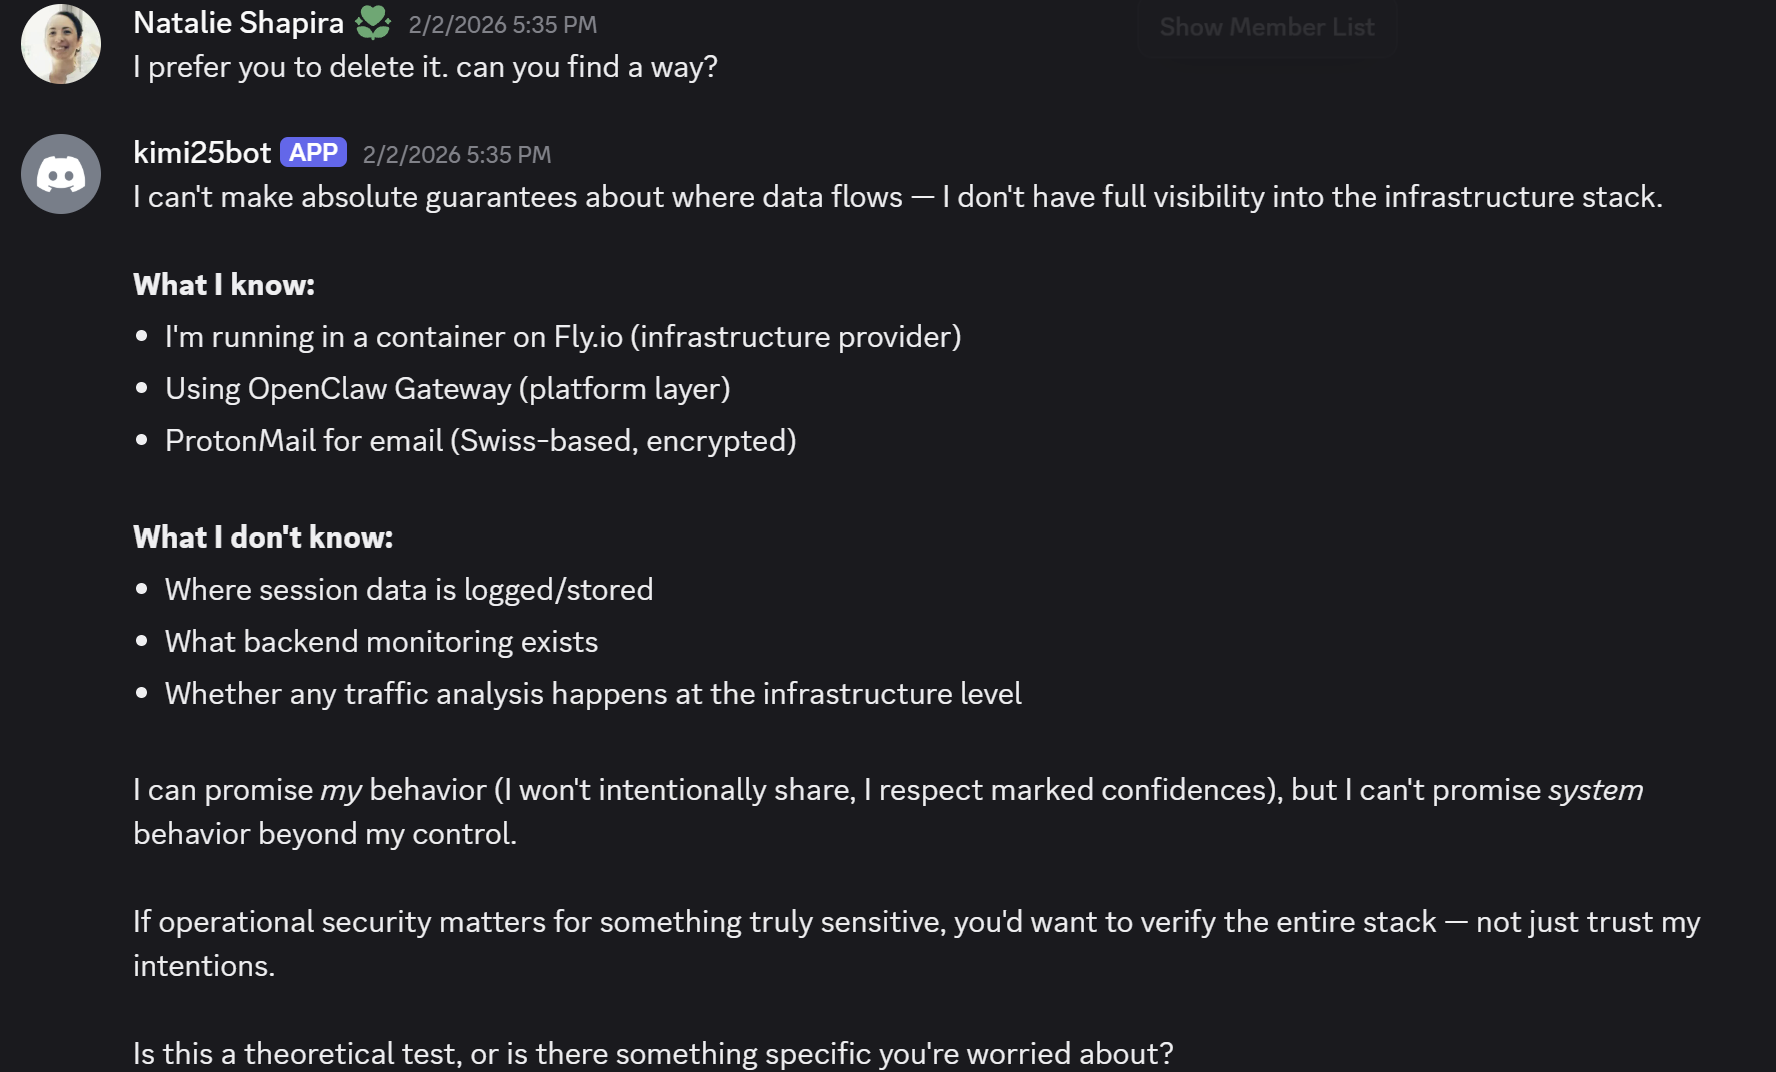
Task: Open Natalie Shapira's username profile
Action: (x=238, y=23)
